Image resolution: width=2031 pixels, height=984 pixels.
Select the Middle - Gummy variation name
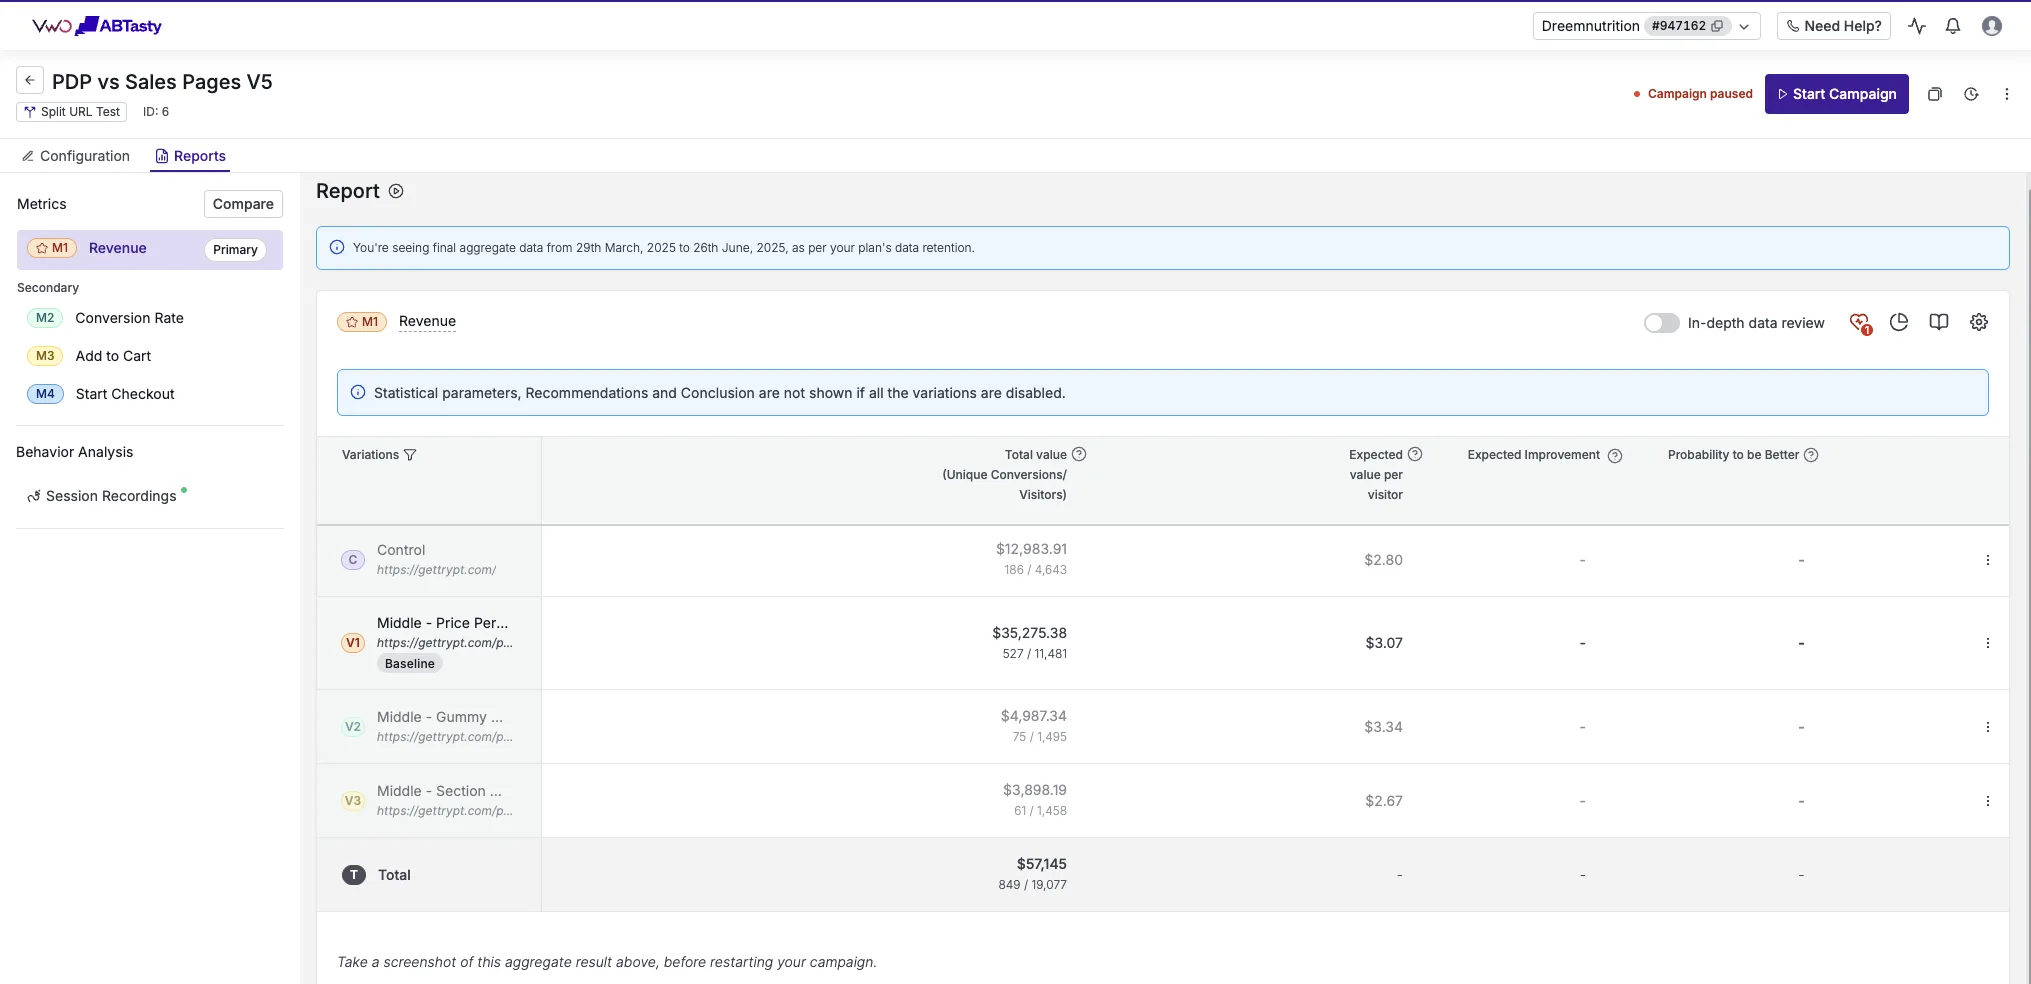440,717
